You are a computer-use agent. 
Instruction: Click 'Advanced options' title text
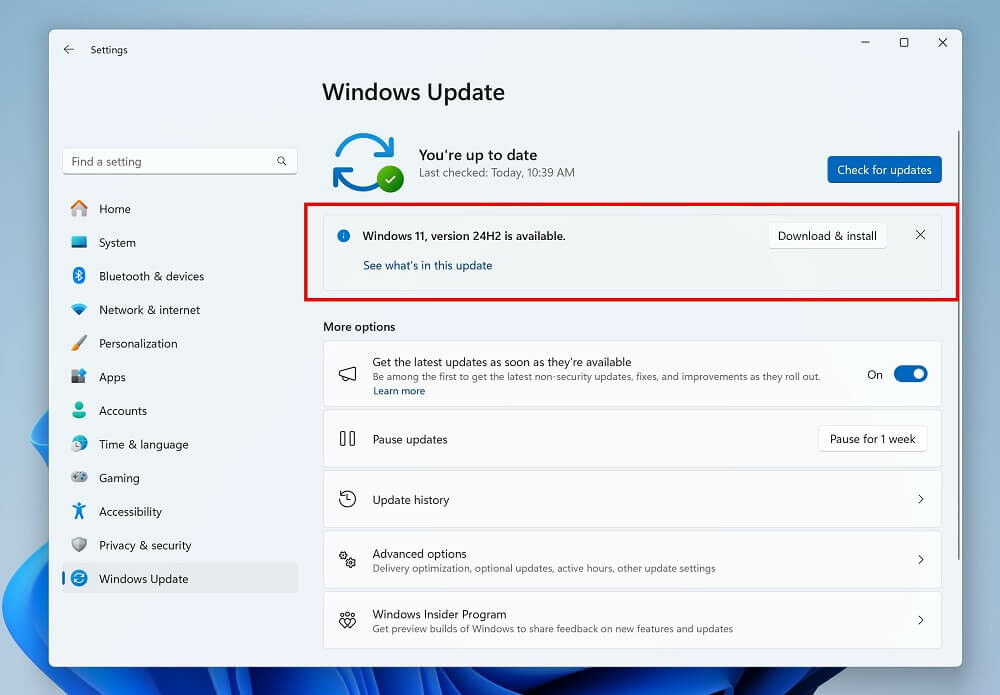(419, 553)
